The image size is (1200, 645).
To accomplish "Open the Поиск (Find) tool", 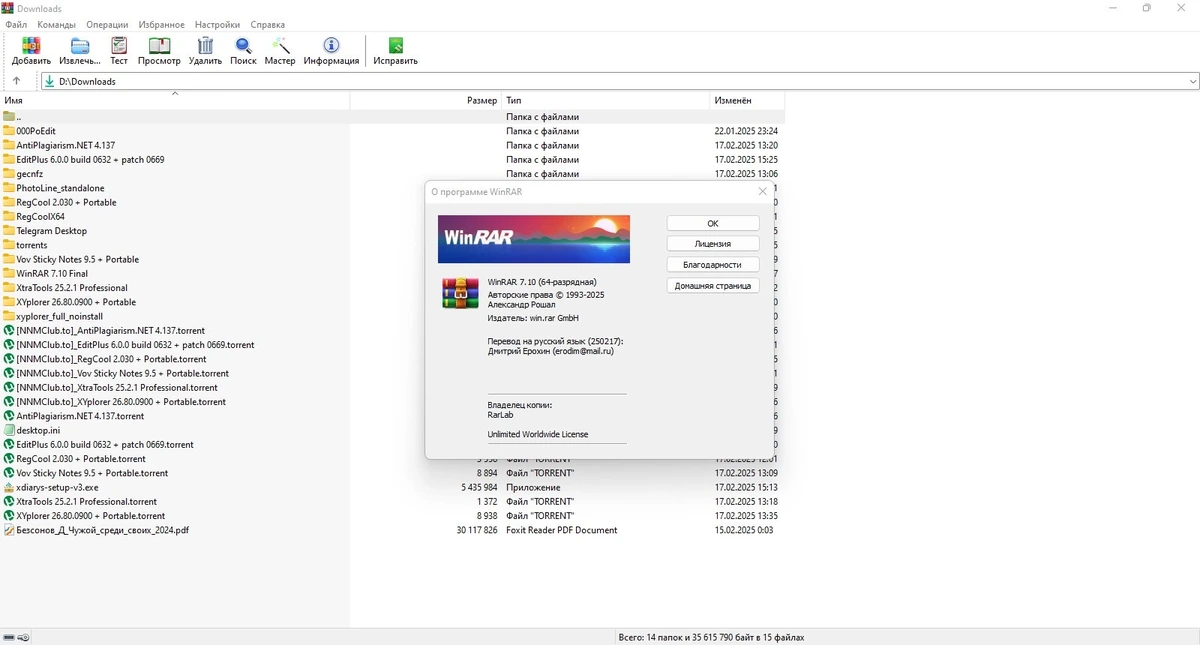I will 243,51.
